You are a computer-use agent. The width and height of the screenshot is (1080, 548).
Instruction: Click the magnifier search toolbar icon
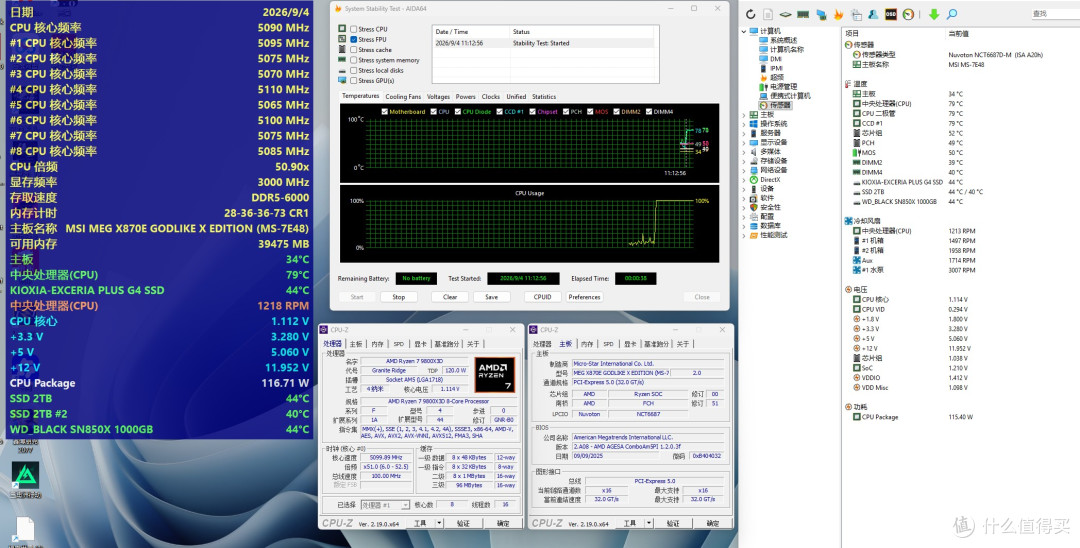pyautogui.click(x=952, y=14)
